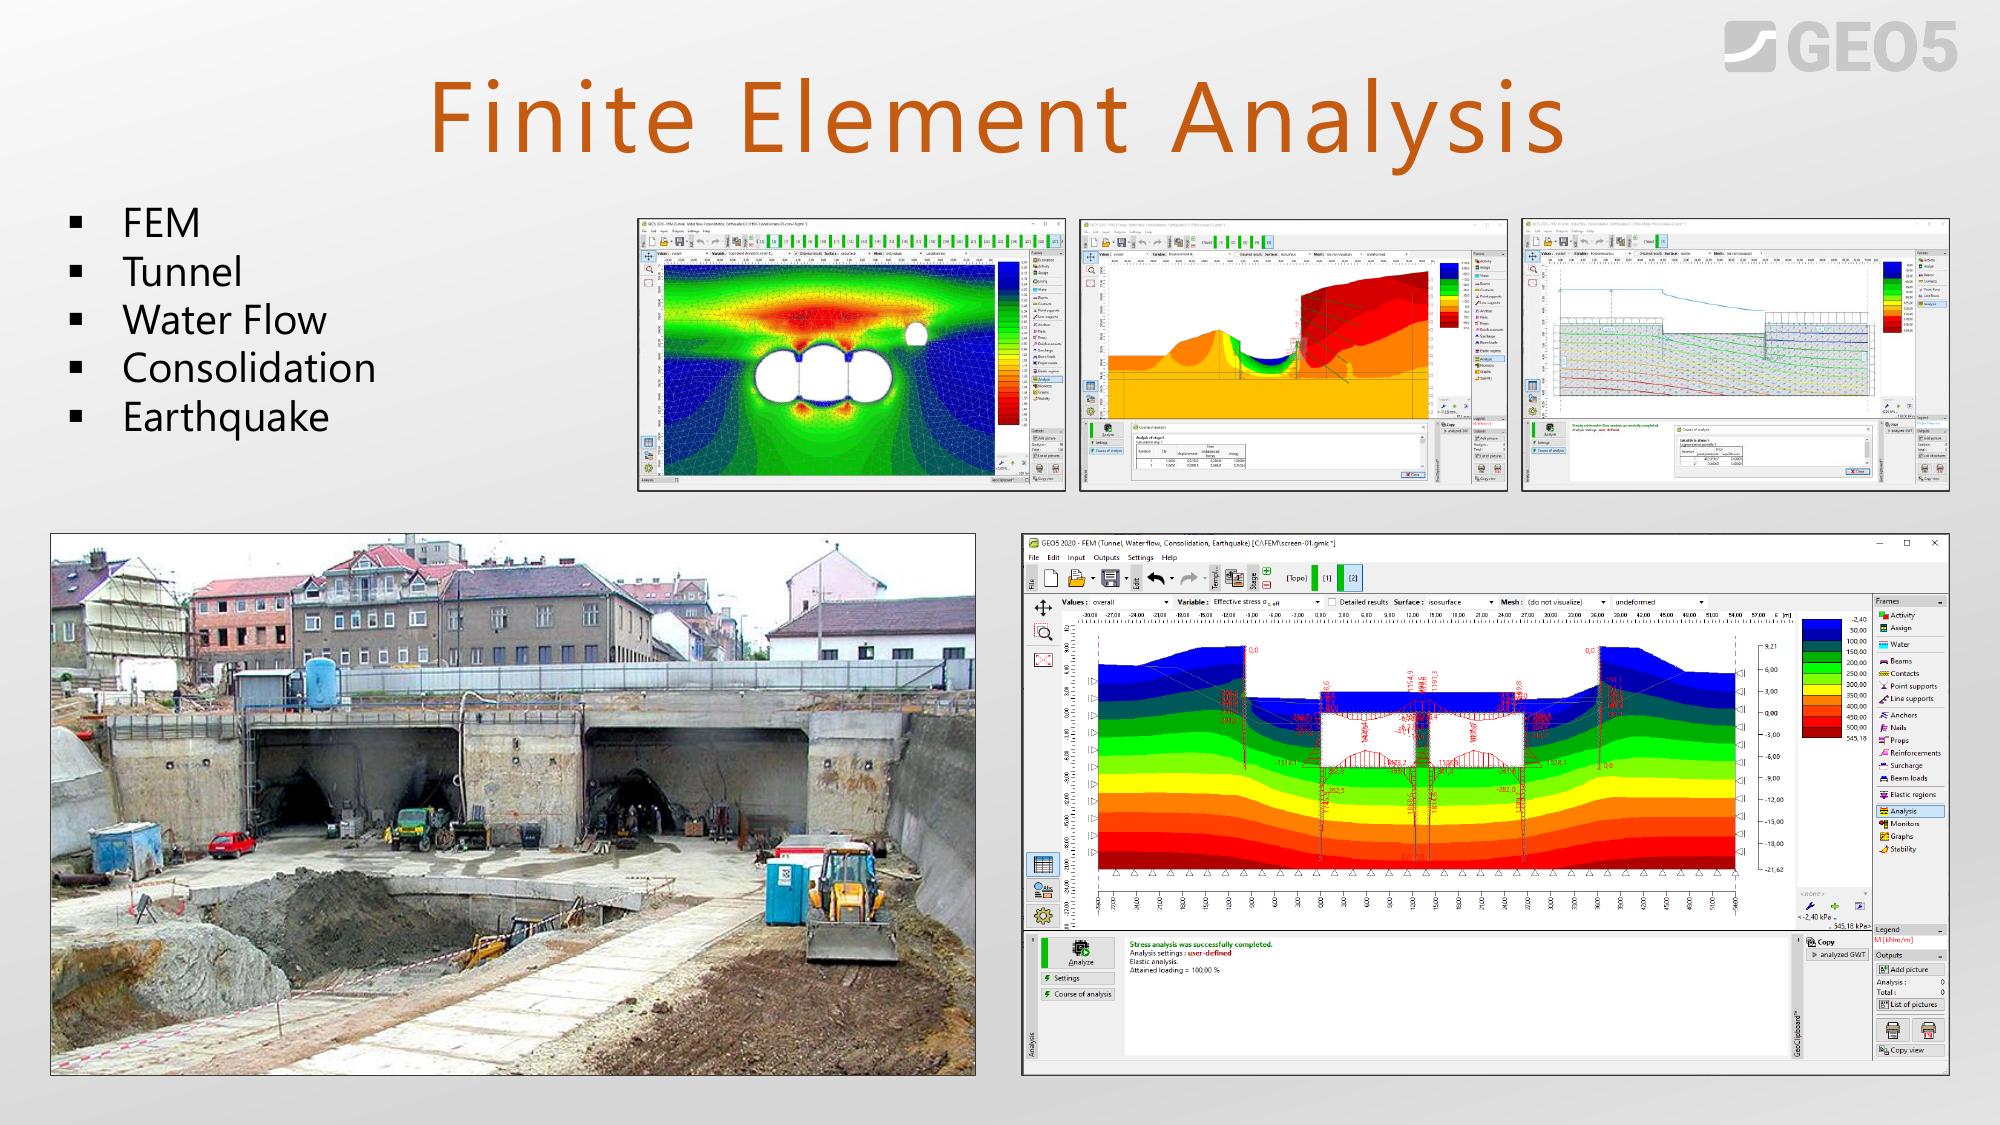This screenshot has width=2000, height=1125.
Task: Open the Monitors frame
Action: pos(1910,824)
